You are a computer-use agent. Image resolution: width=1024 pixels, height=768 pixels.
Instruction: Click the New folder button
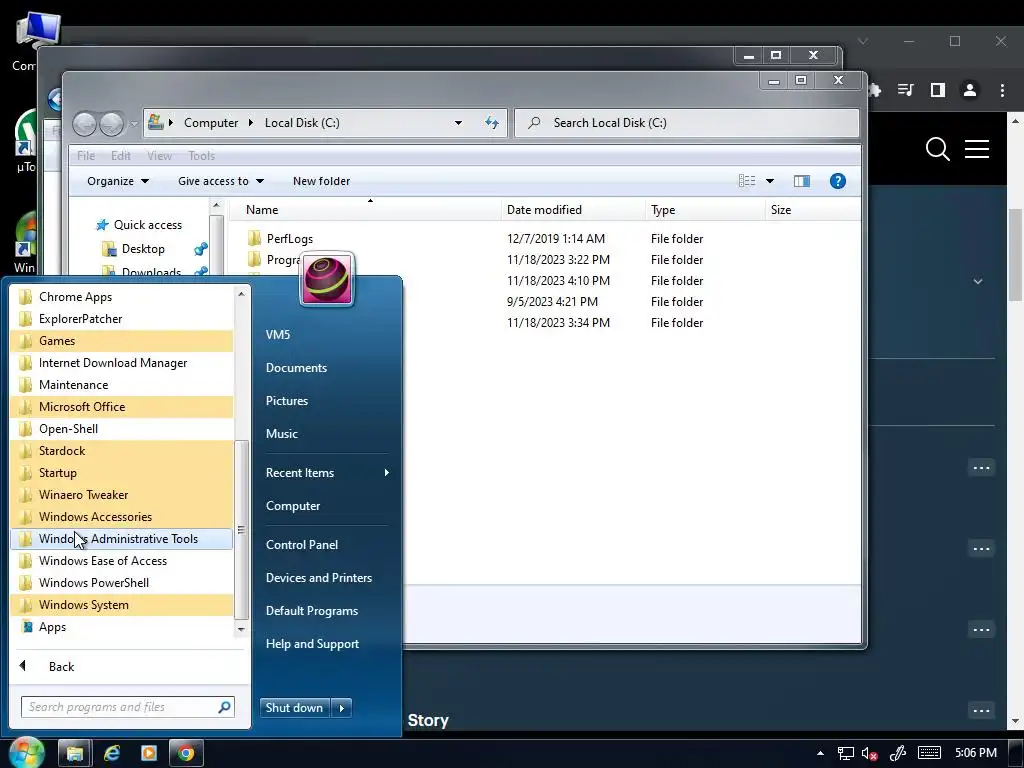click(x=321, y=181)
